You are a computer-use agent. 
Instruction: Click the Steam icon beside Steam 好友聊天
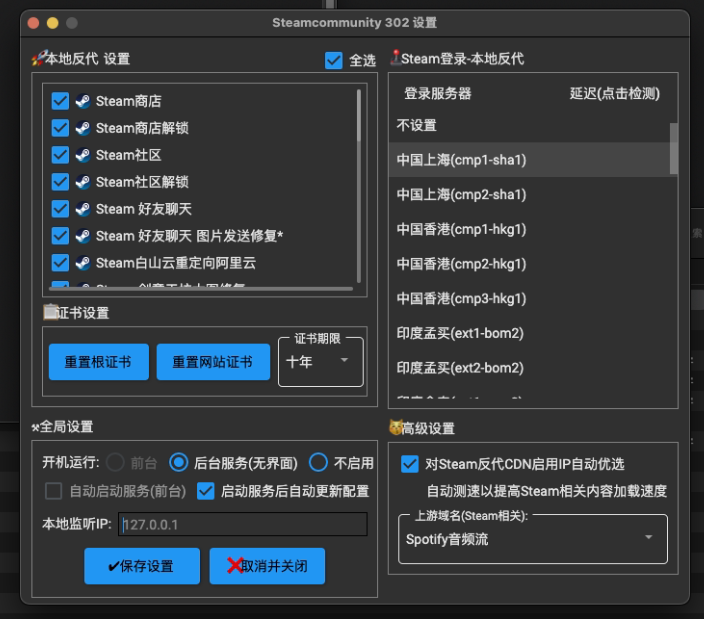[x=83, y=209]
